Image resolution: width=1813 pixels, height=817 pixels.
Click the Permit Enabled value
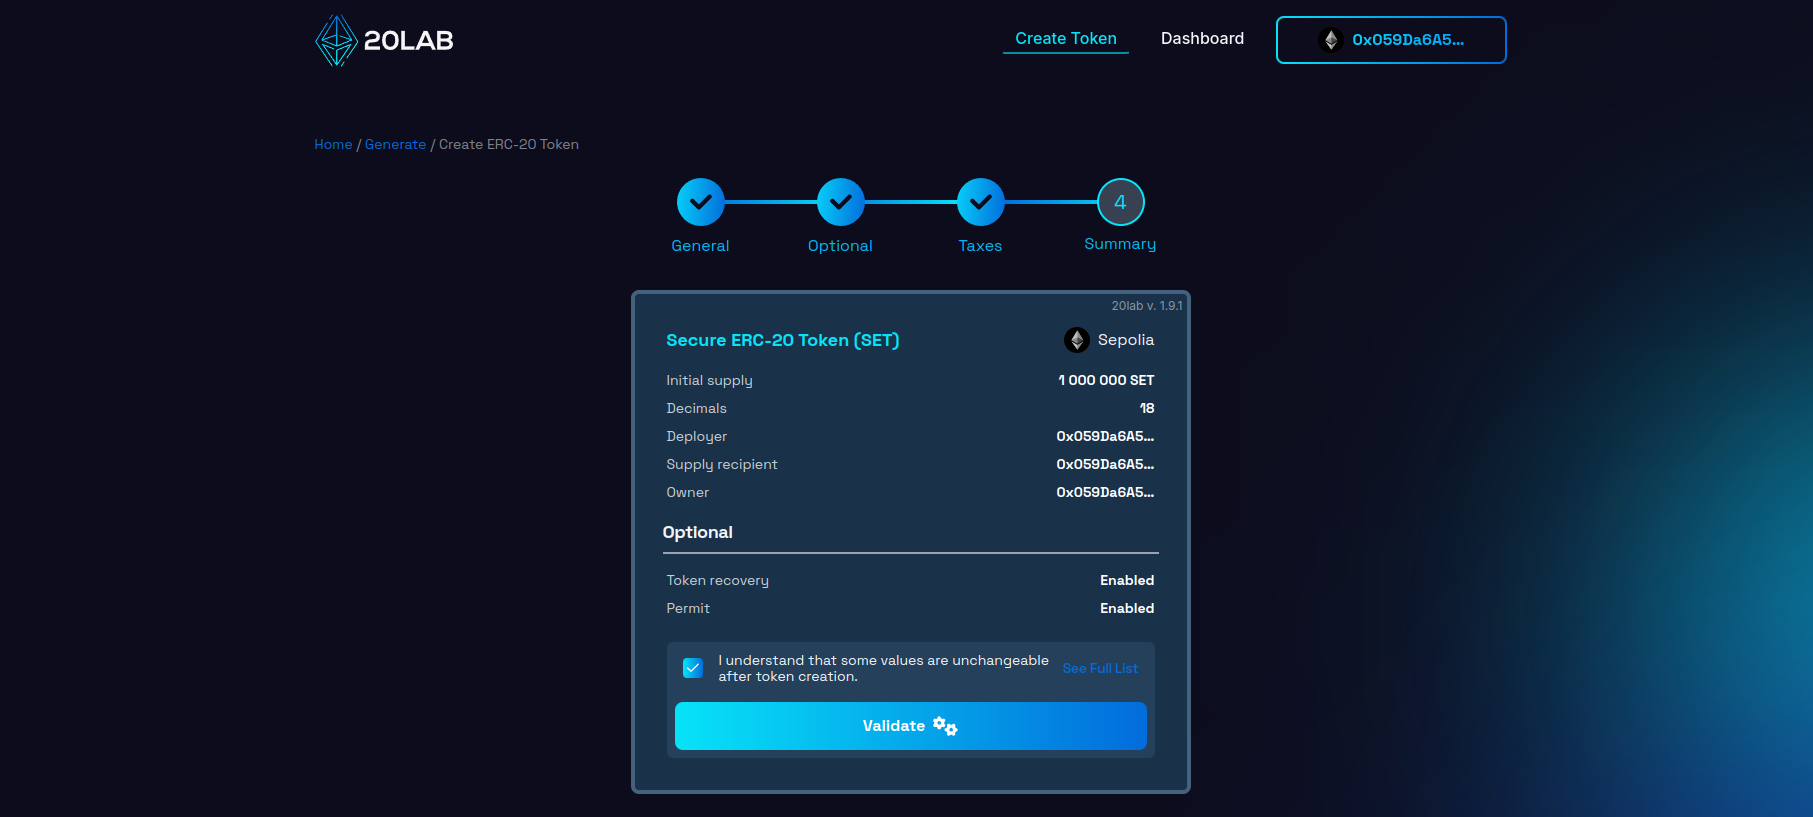click(x=1127, y=608)
